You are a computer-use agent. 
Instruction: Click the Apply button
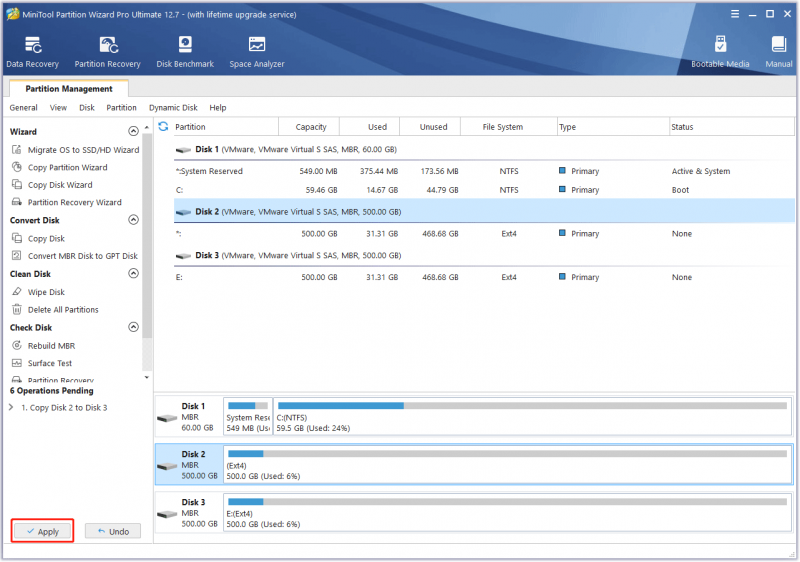coord(43,531)
